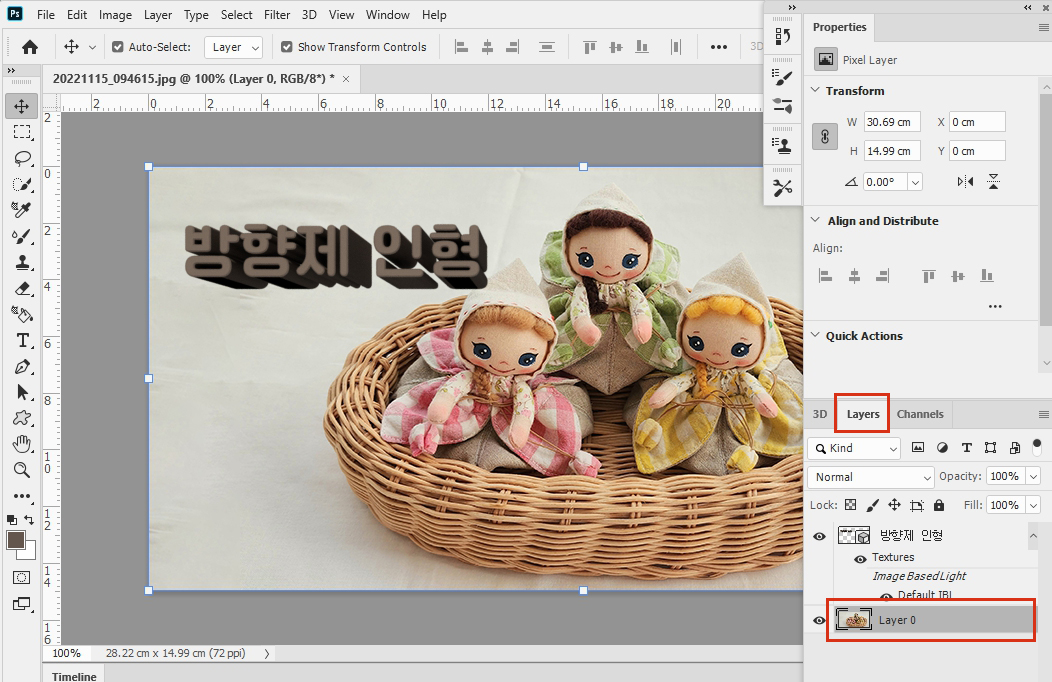Screen dimensions: 1052x682
Task: Select the Paint Bucket tool
Action: click(x=22, y=314)
